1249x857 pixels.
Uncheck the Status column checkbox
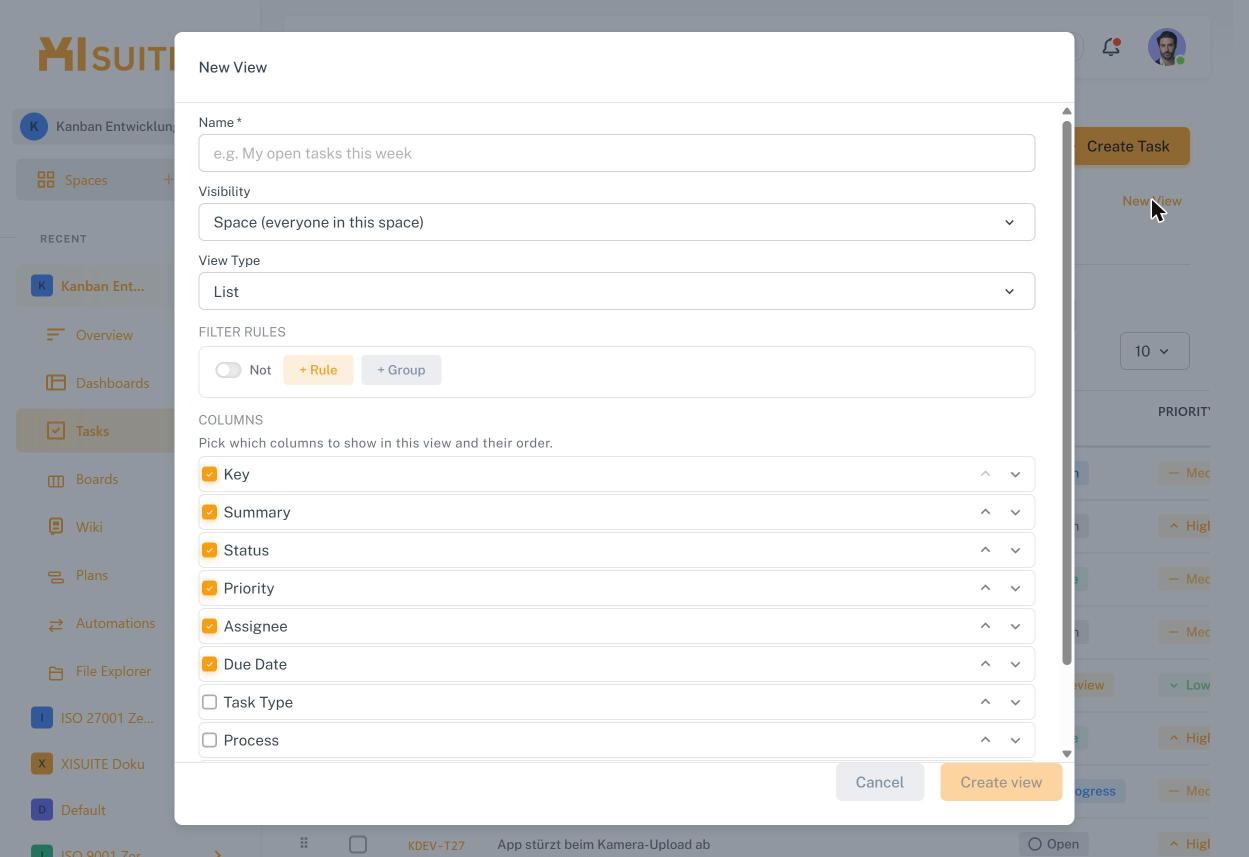209,550
